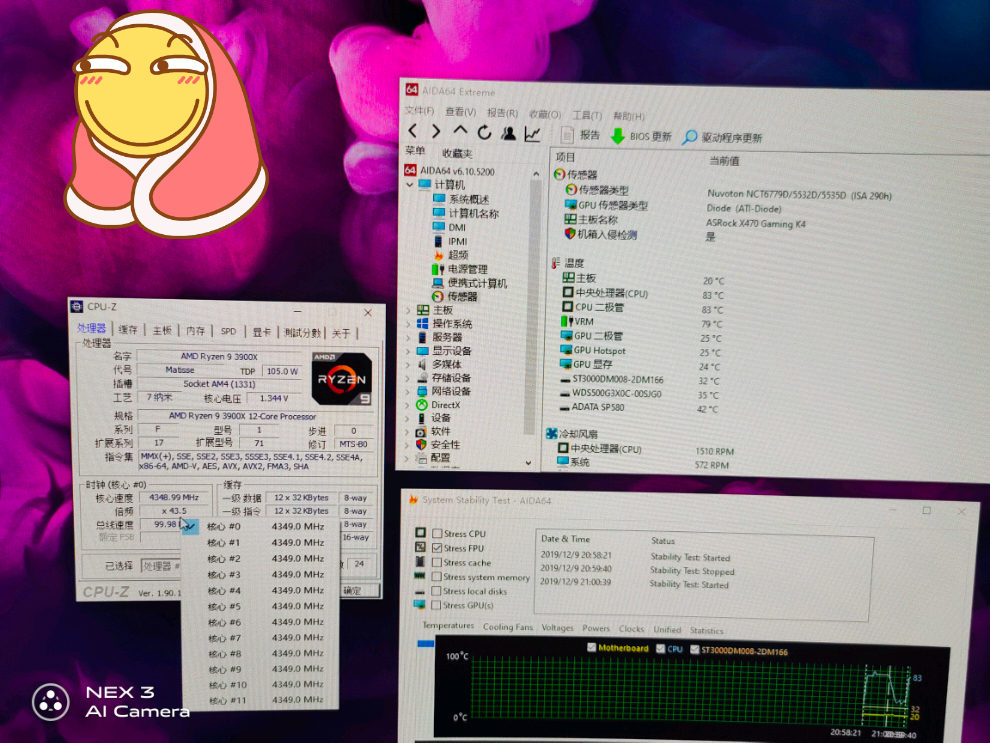Click the CPU-Z 确定 button
Image resolution: width=990 pixels, height=743 pixels.
(359, 591)
